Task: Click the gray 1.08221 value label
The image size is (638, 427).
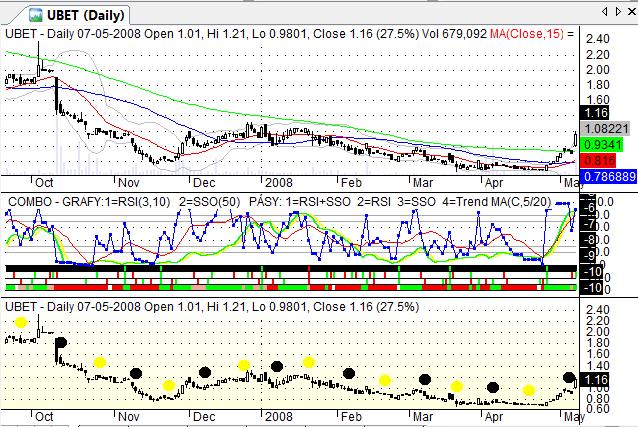Action: click(606, 129)
